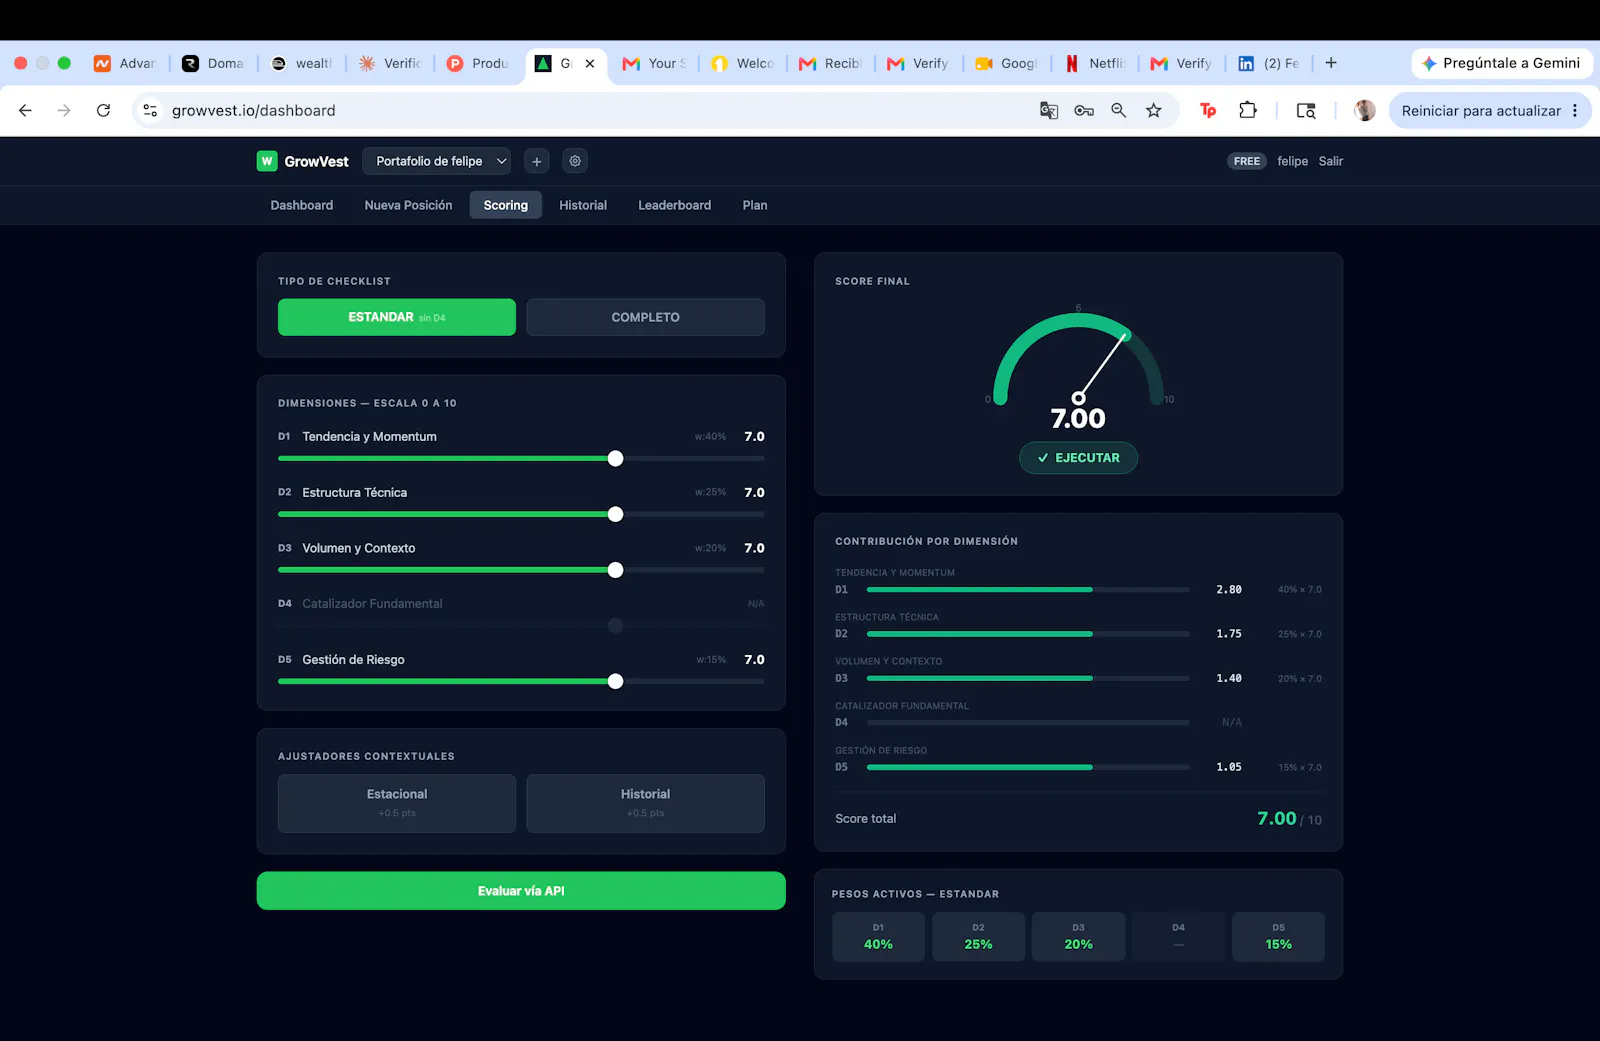Click the D5 15% weight card

coord(1278,937)
